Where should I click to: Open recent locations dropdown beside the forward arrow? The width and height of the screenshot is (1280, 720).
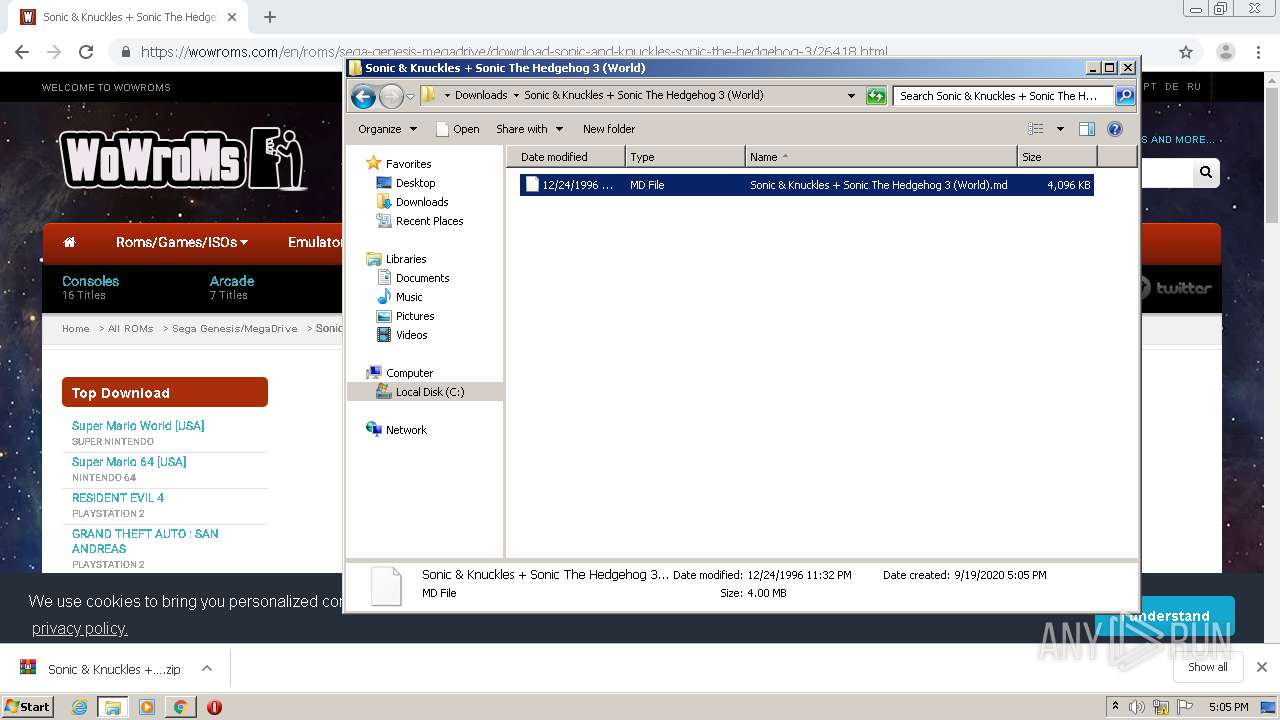point(410,97)
